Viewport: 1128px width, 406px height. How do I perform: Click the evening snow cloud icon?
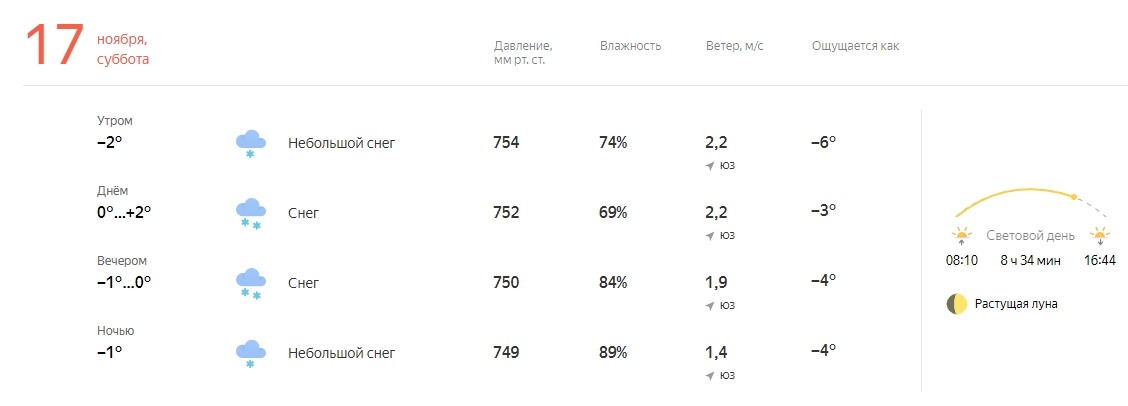click(x=250, y=283)
